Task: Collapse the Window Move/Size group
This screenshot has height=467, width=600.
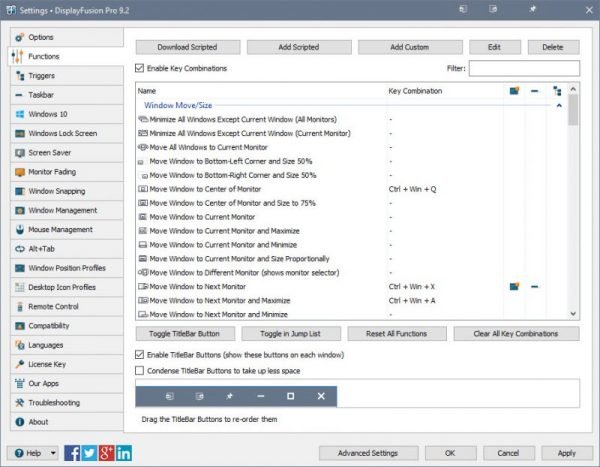Action: [x=559, y=105]
